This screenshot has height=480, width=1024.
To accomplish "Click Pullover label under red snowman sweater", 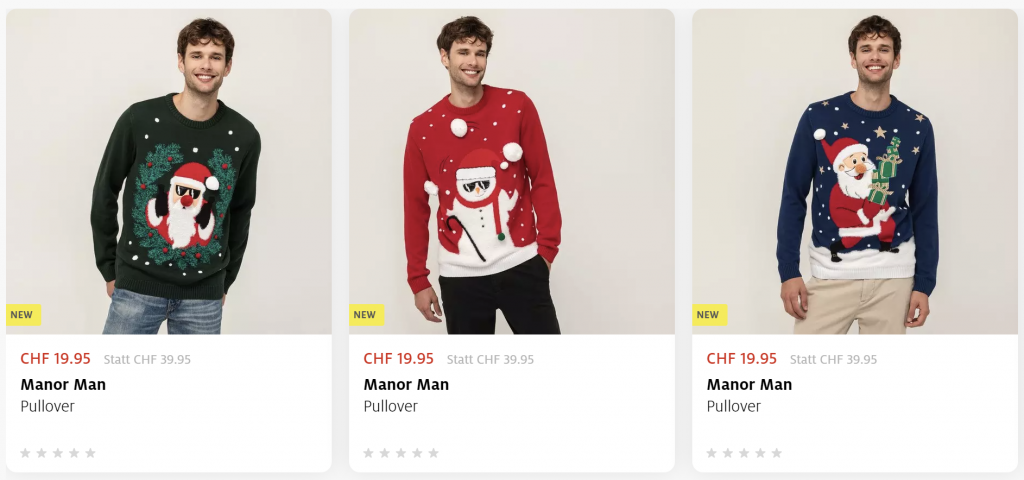I will 390,406.
